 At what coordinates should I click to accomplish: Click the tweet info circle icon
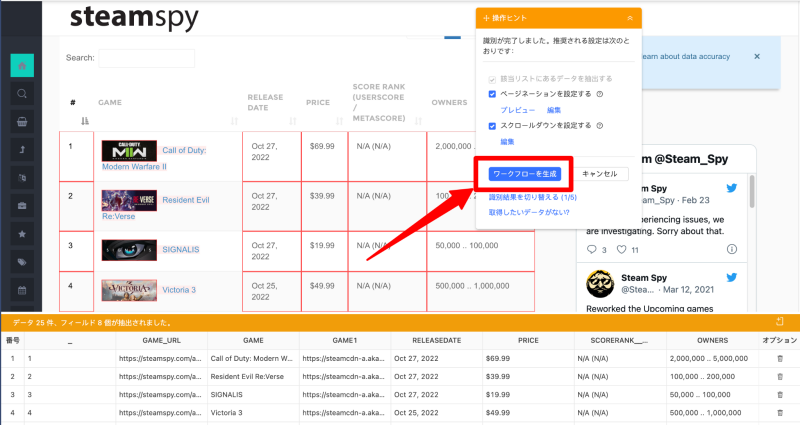click(732, 249)
